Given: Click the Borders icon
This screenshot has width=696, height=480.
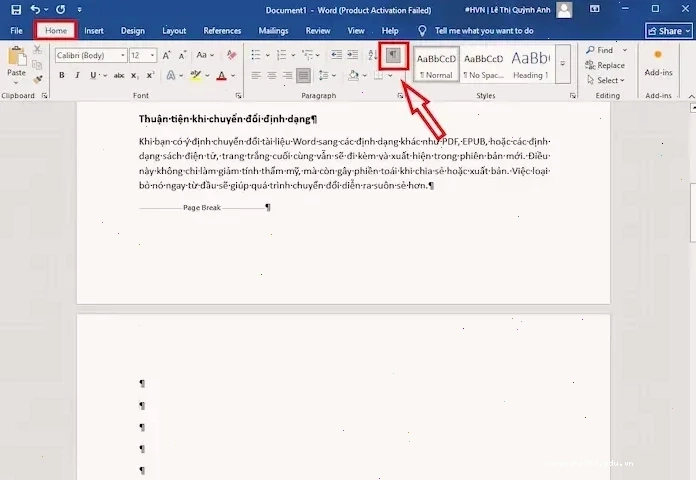Looking at the screenshot, I should [379, 75].
